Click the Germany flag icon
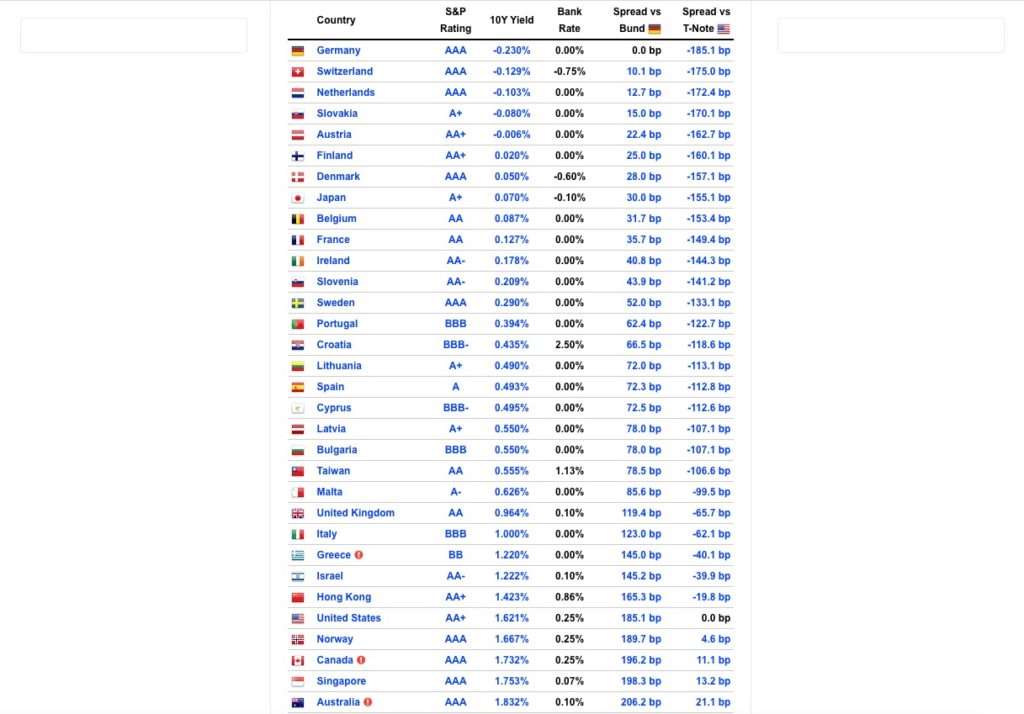The height and width of the screenshot is (714, 1024). click(x=298, y=51)
